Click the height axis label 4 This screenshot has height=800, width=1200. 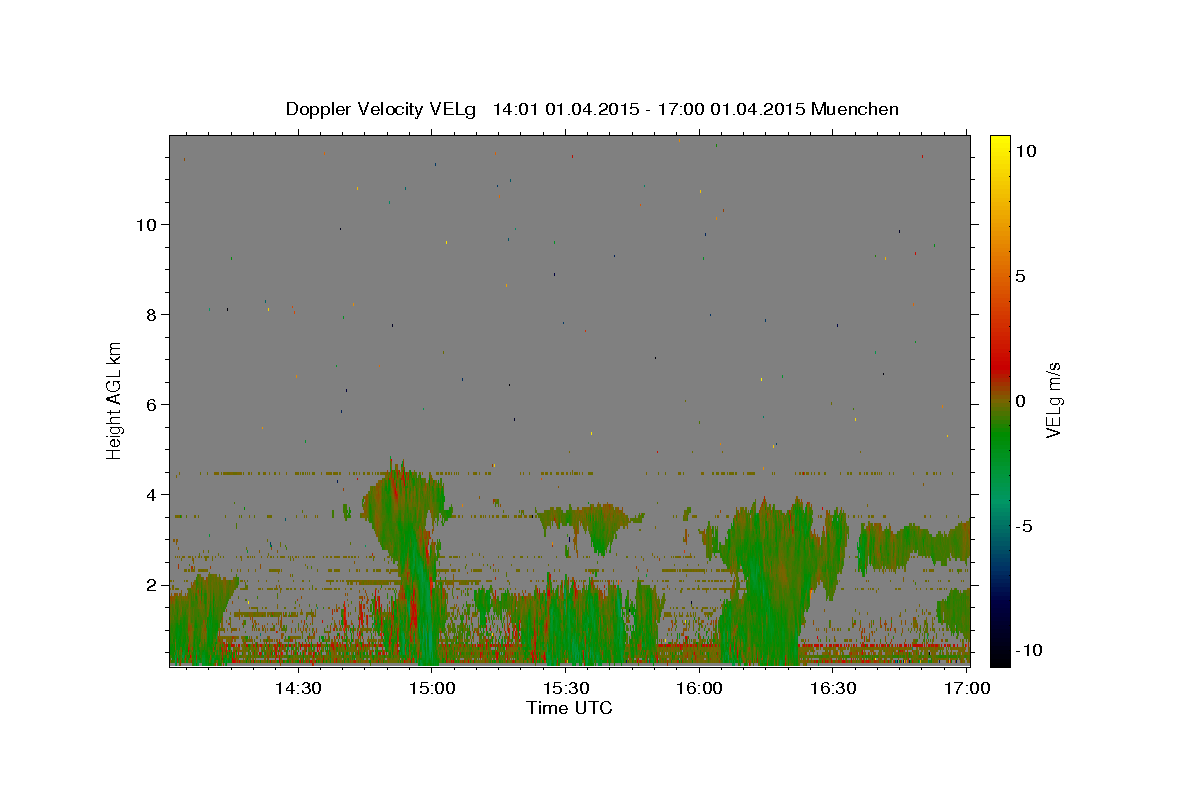pos(152,494)
